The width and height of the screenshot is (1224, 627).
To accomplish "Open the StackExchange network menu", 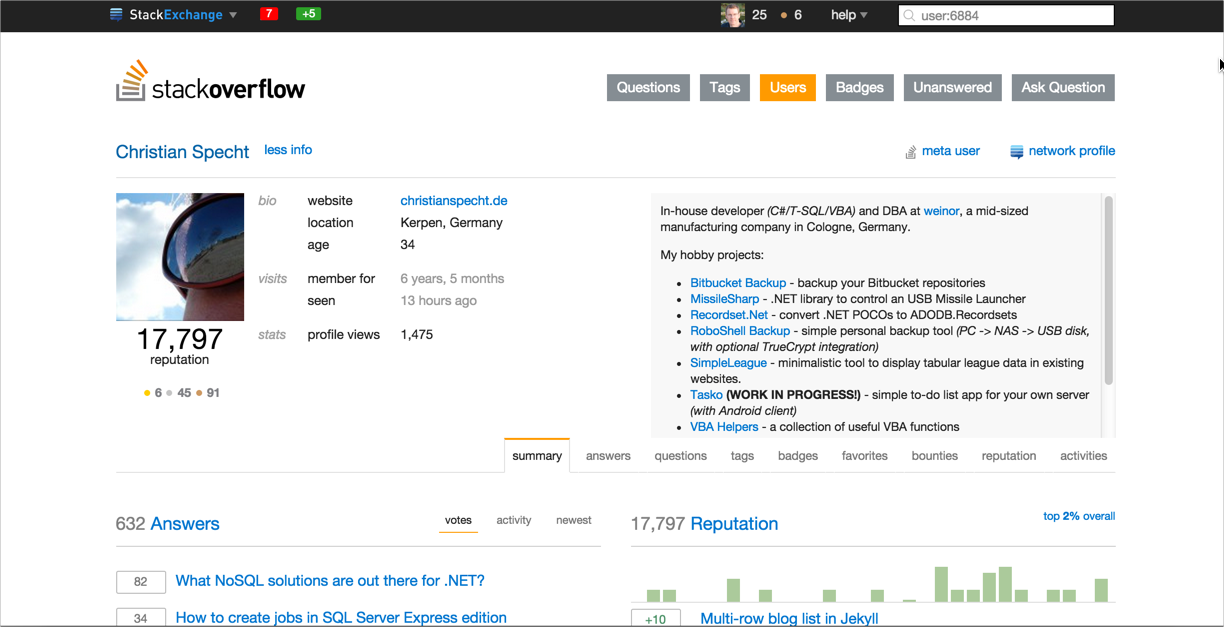I will point(173,15).
